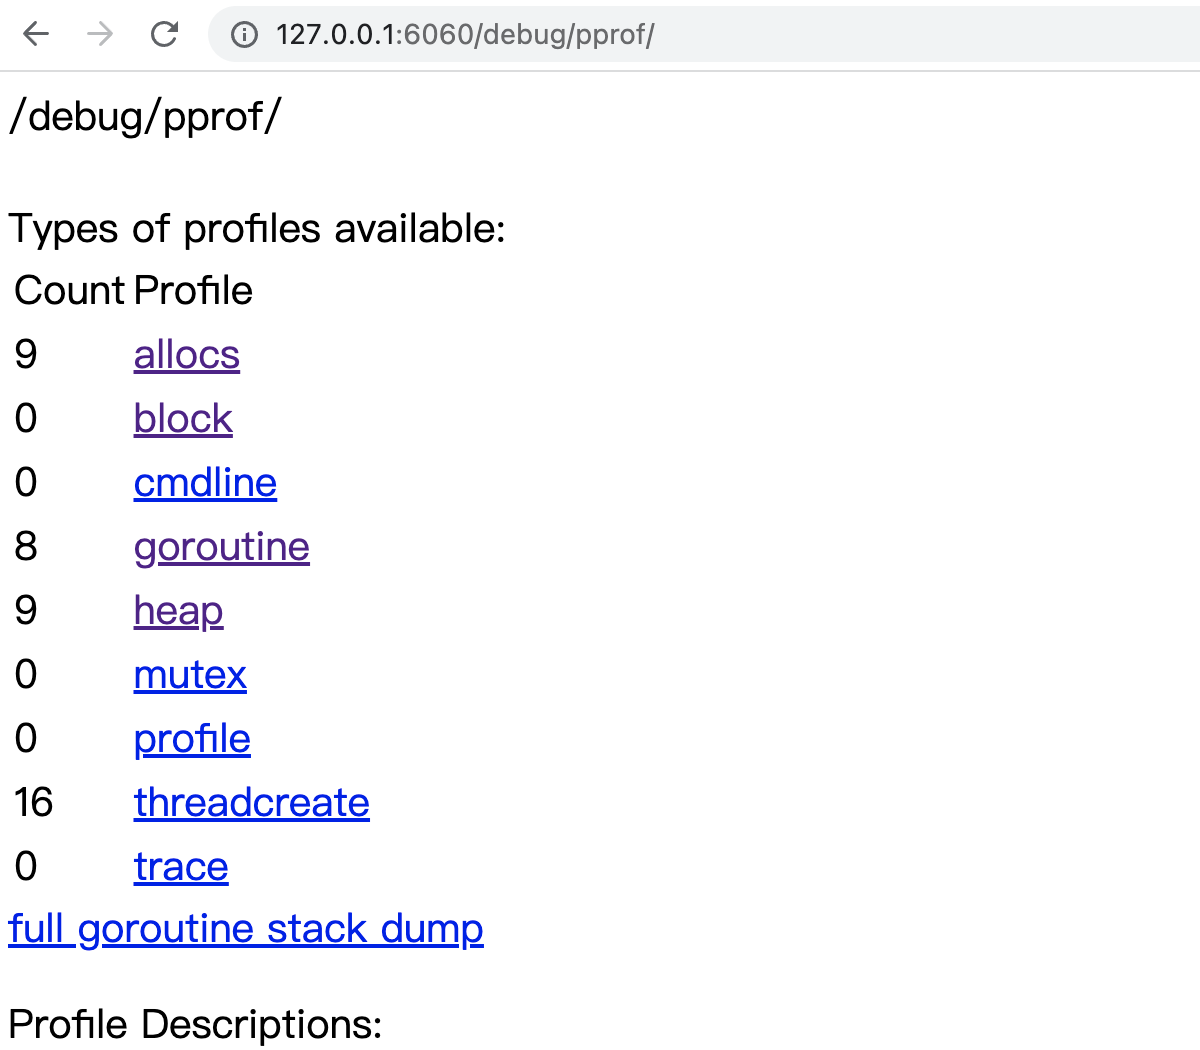The width and height of the screenshot is (1200, 1050).
Task: Go back with the browser back arrow
Action: (36, 34)
